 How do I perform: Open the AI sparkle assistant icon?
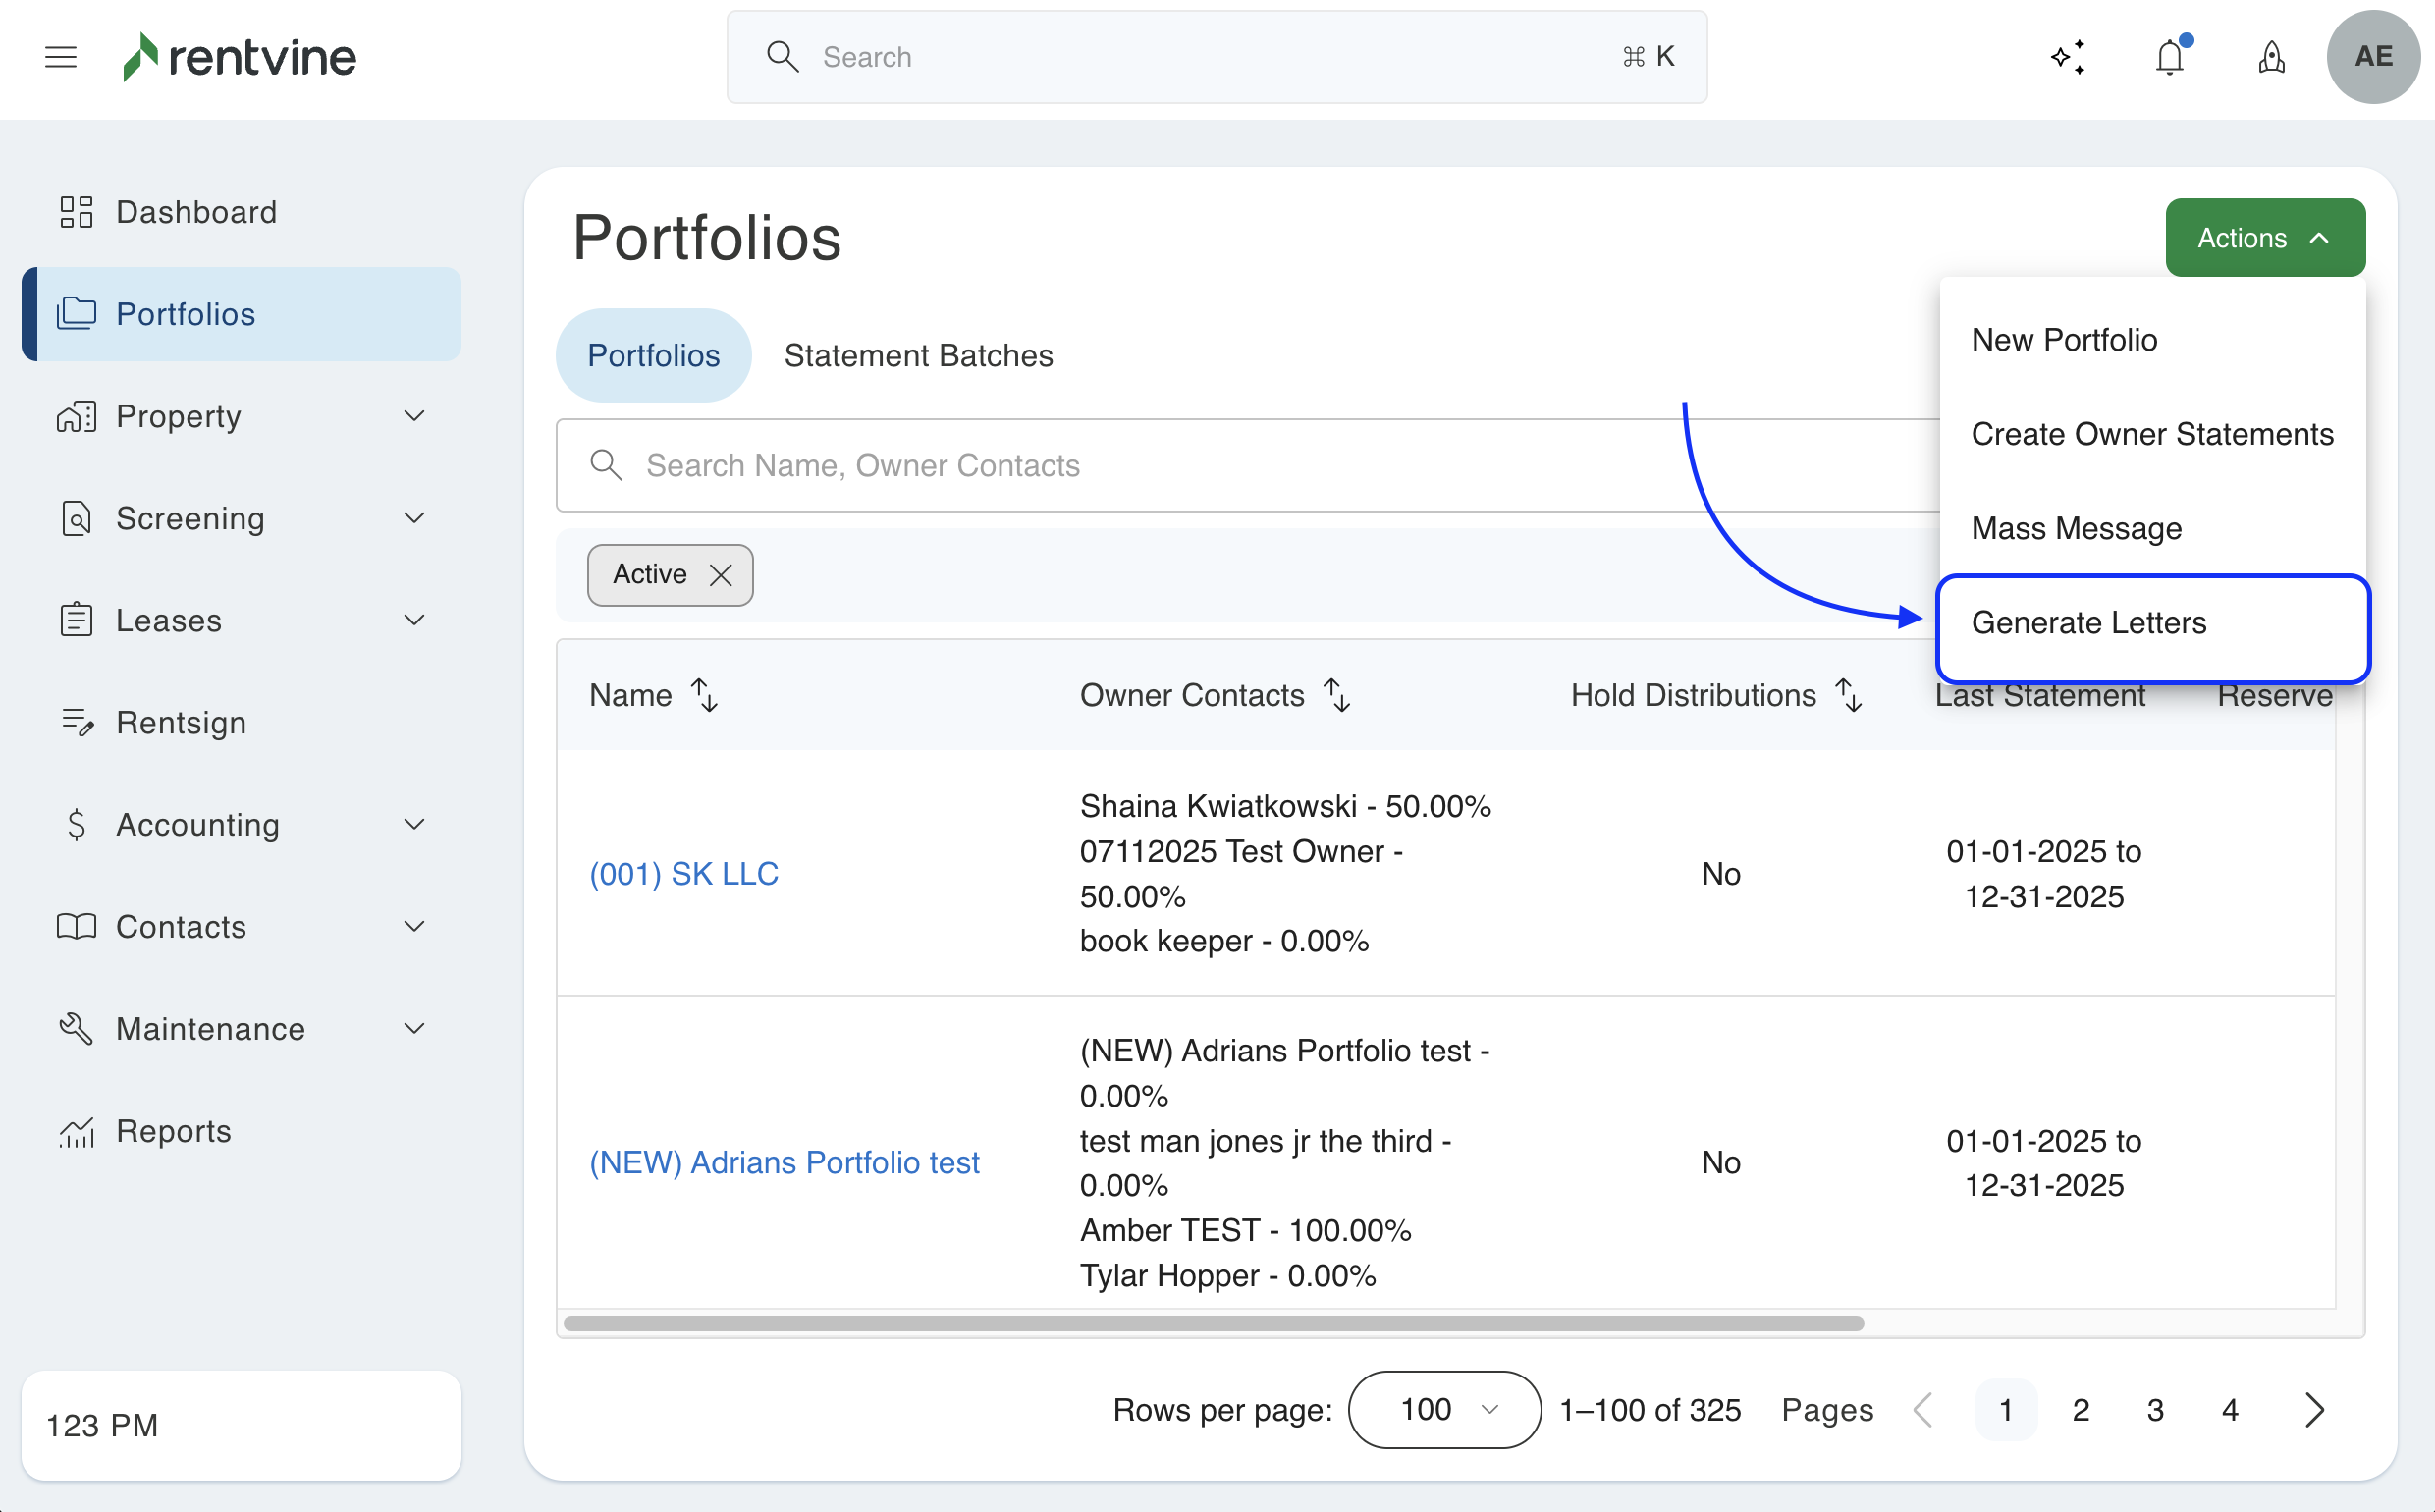click(2067, 57)
